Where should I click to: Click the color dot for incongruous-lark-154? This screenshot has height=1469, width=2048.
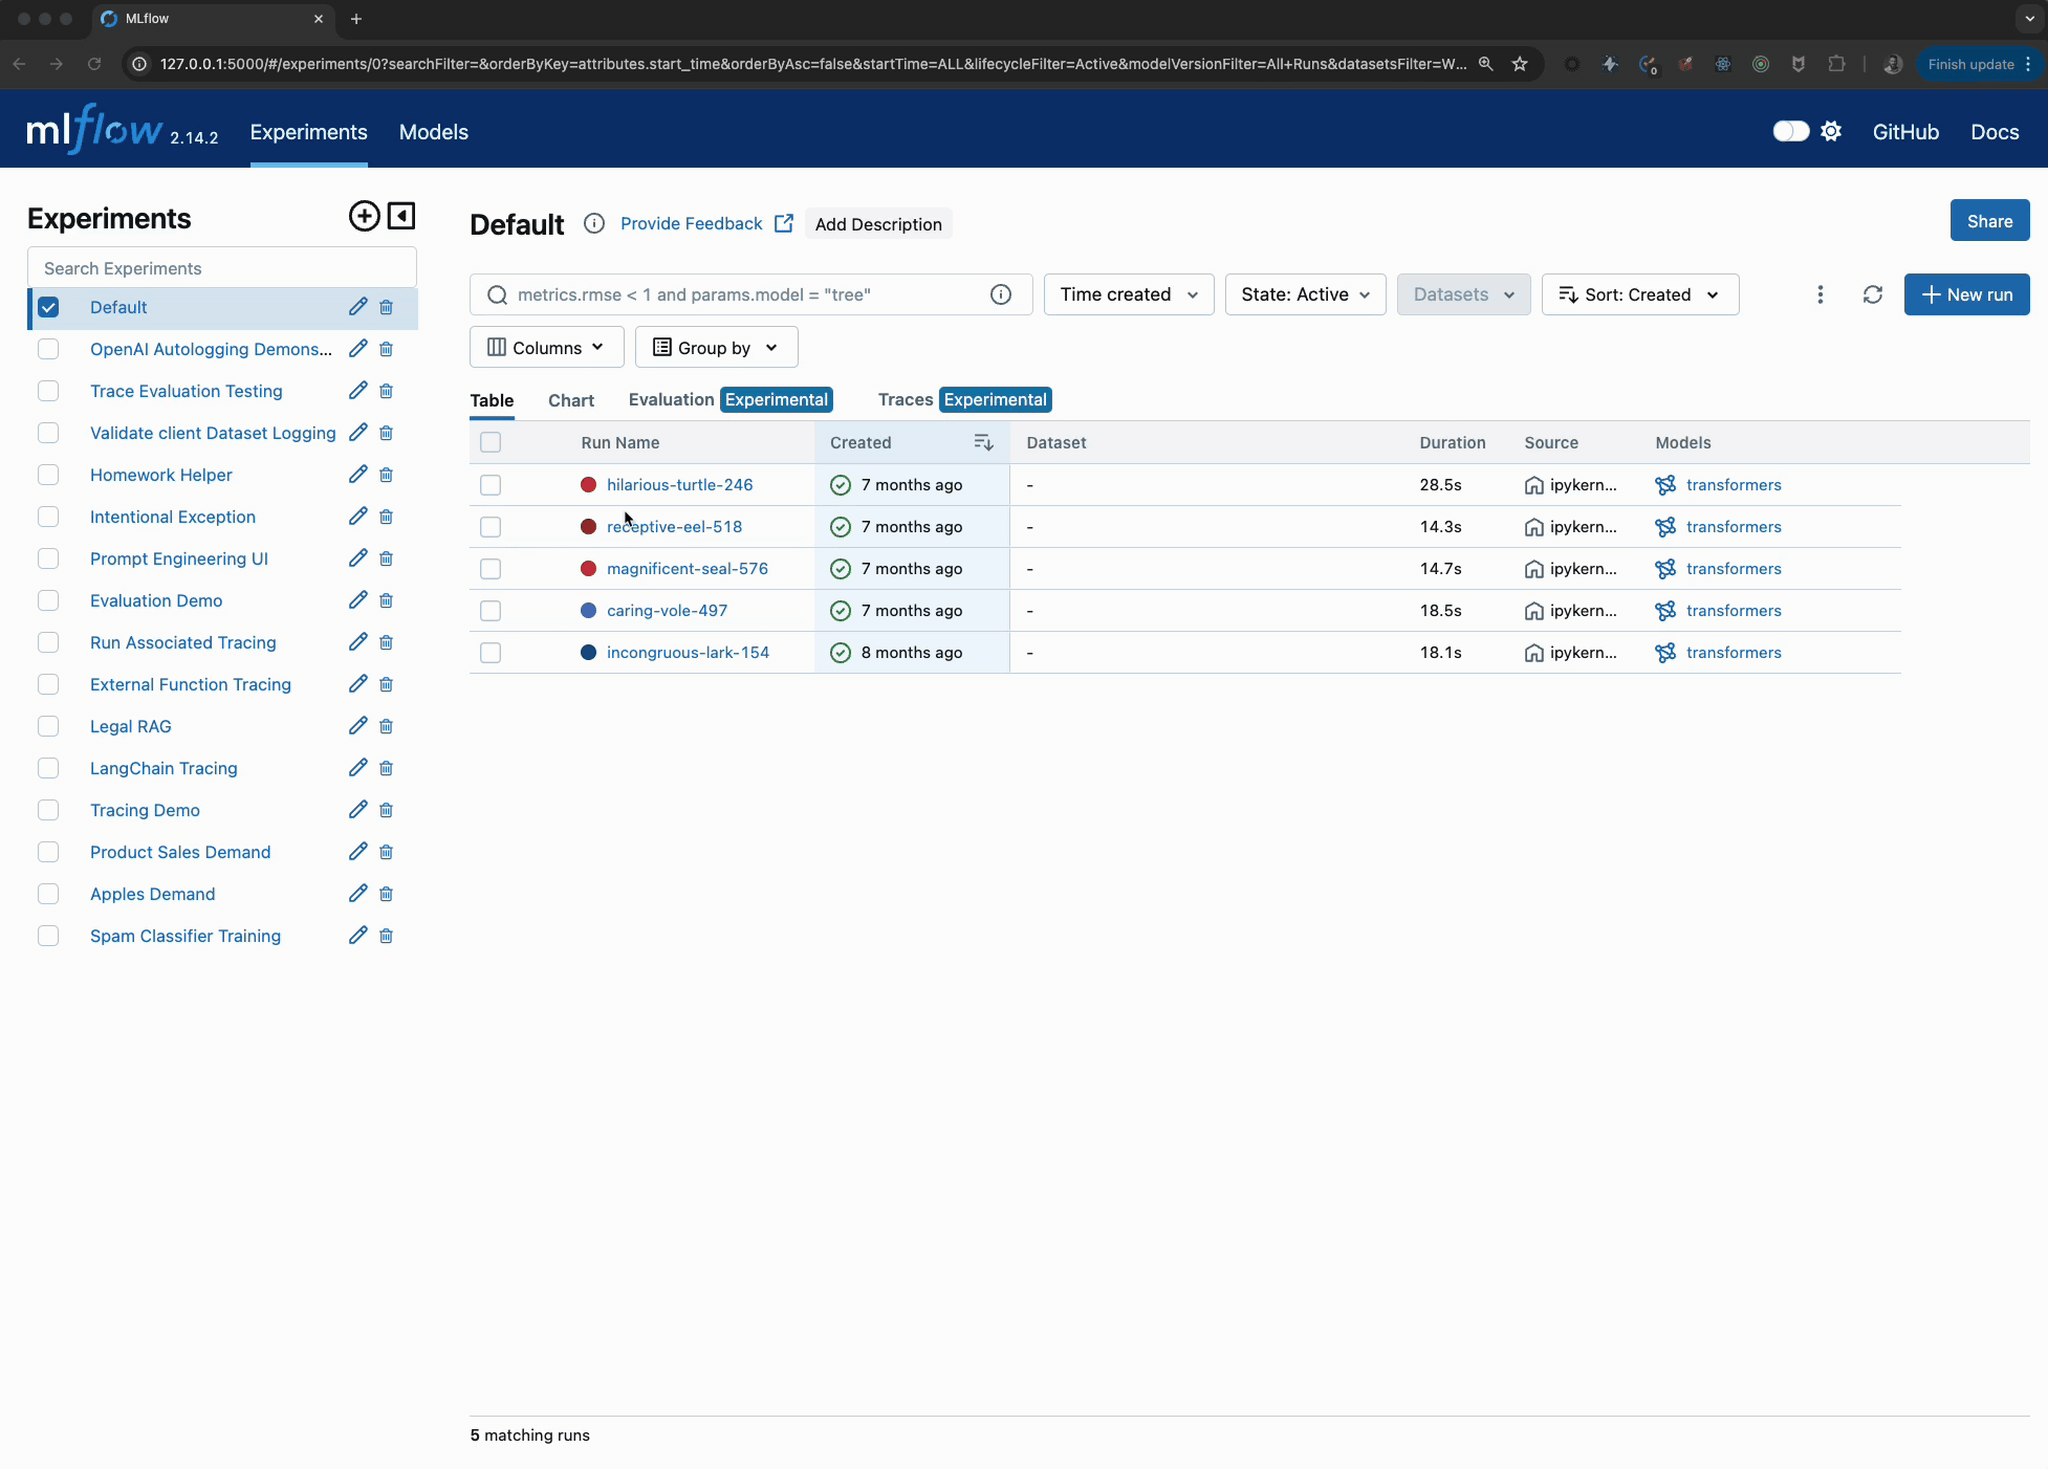(588, 652)
